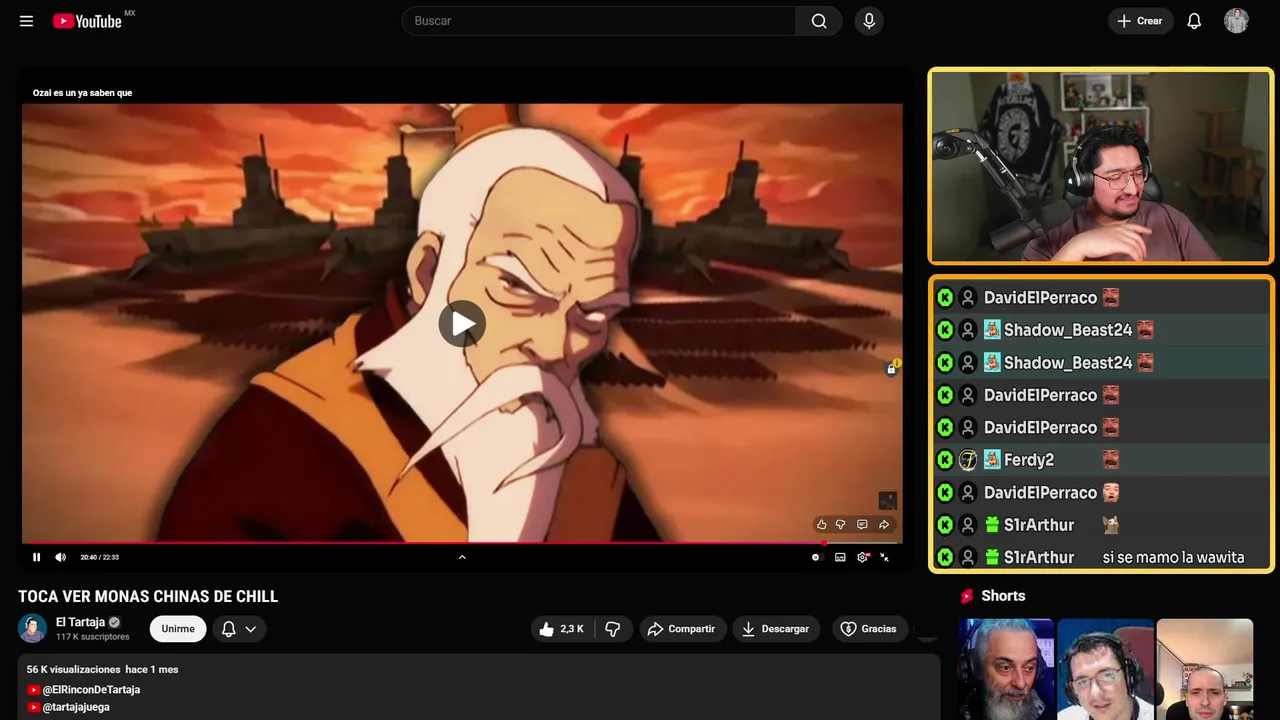Screen dimensions: 1280x720
Task: Click the small channel watermark in the video
Action: tap(887, 500)
